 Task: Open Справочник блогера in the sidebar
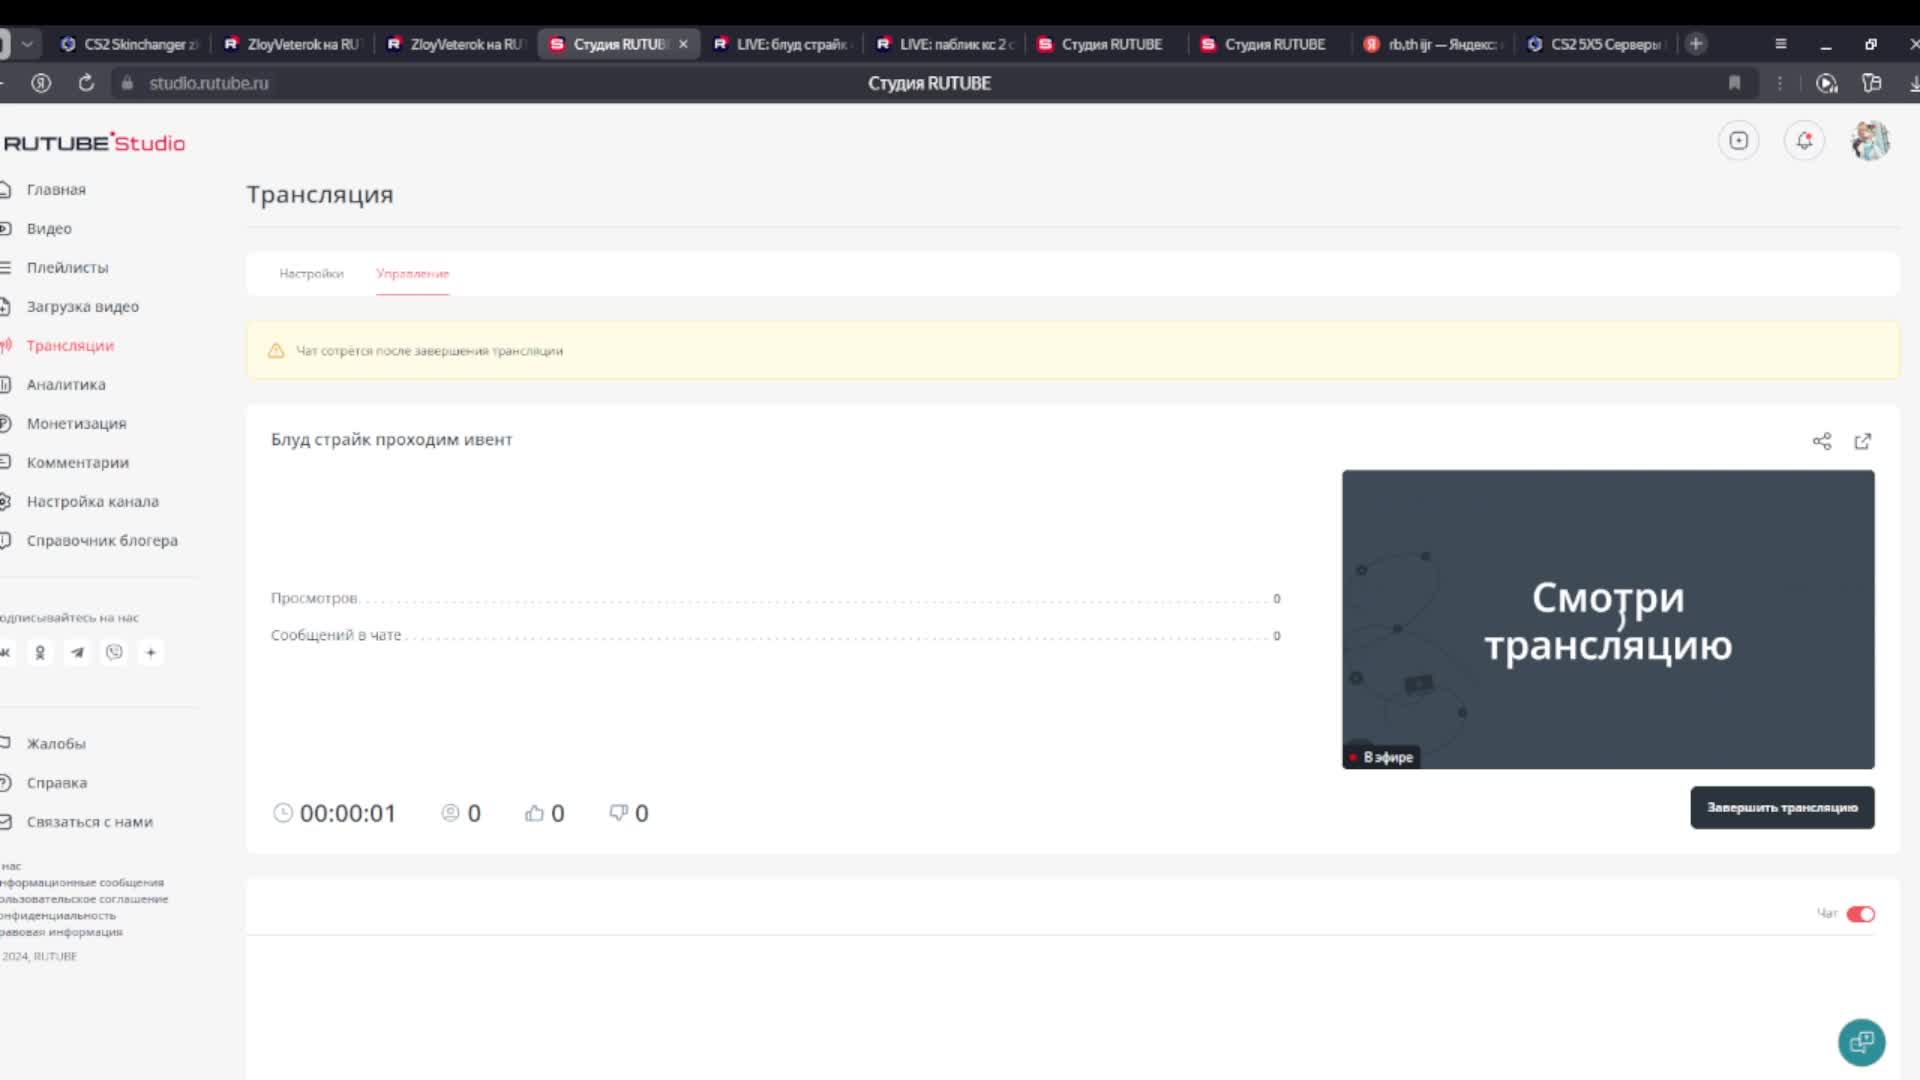[102, 541]
